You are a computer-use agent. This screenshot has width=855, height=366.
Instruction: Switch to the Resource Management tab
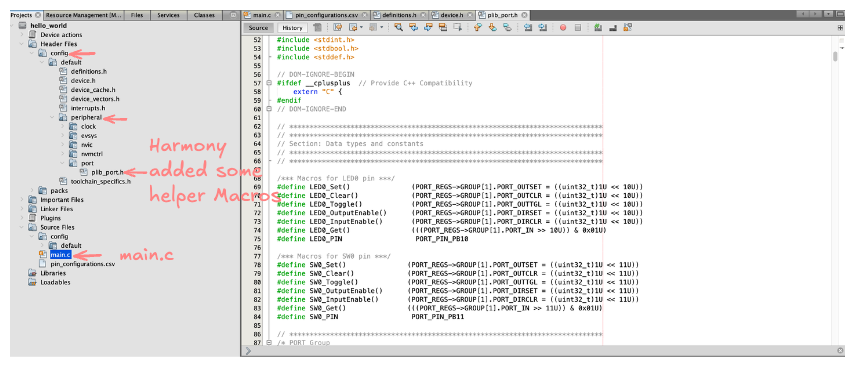click(84, 15)
